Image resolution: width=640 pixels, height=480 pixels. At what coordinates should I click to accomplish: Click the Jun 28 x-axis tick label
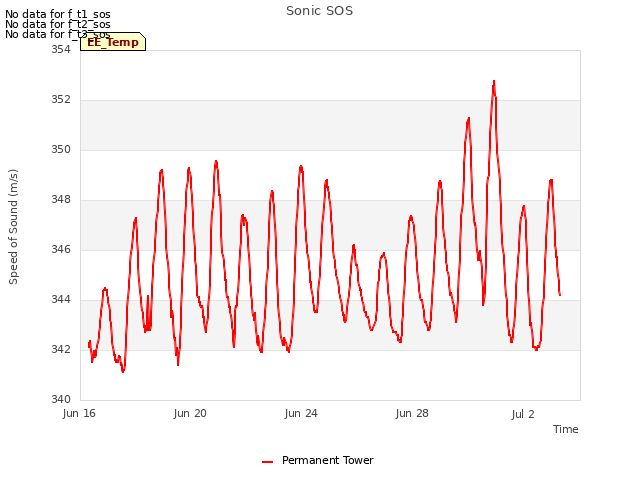coord(412,413)
